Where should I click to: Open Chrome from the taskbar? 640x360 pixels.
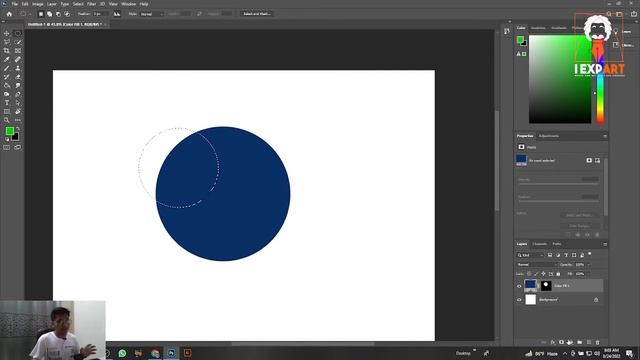tap(155, 353)
